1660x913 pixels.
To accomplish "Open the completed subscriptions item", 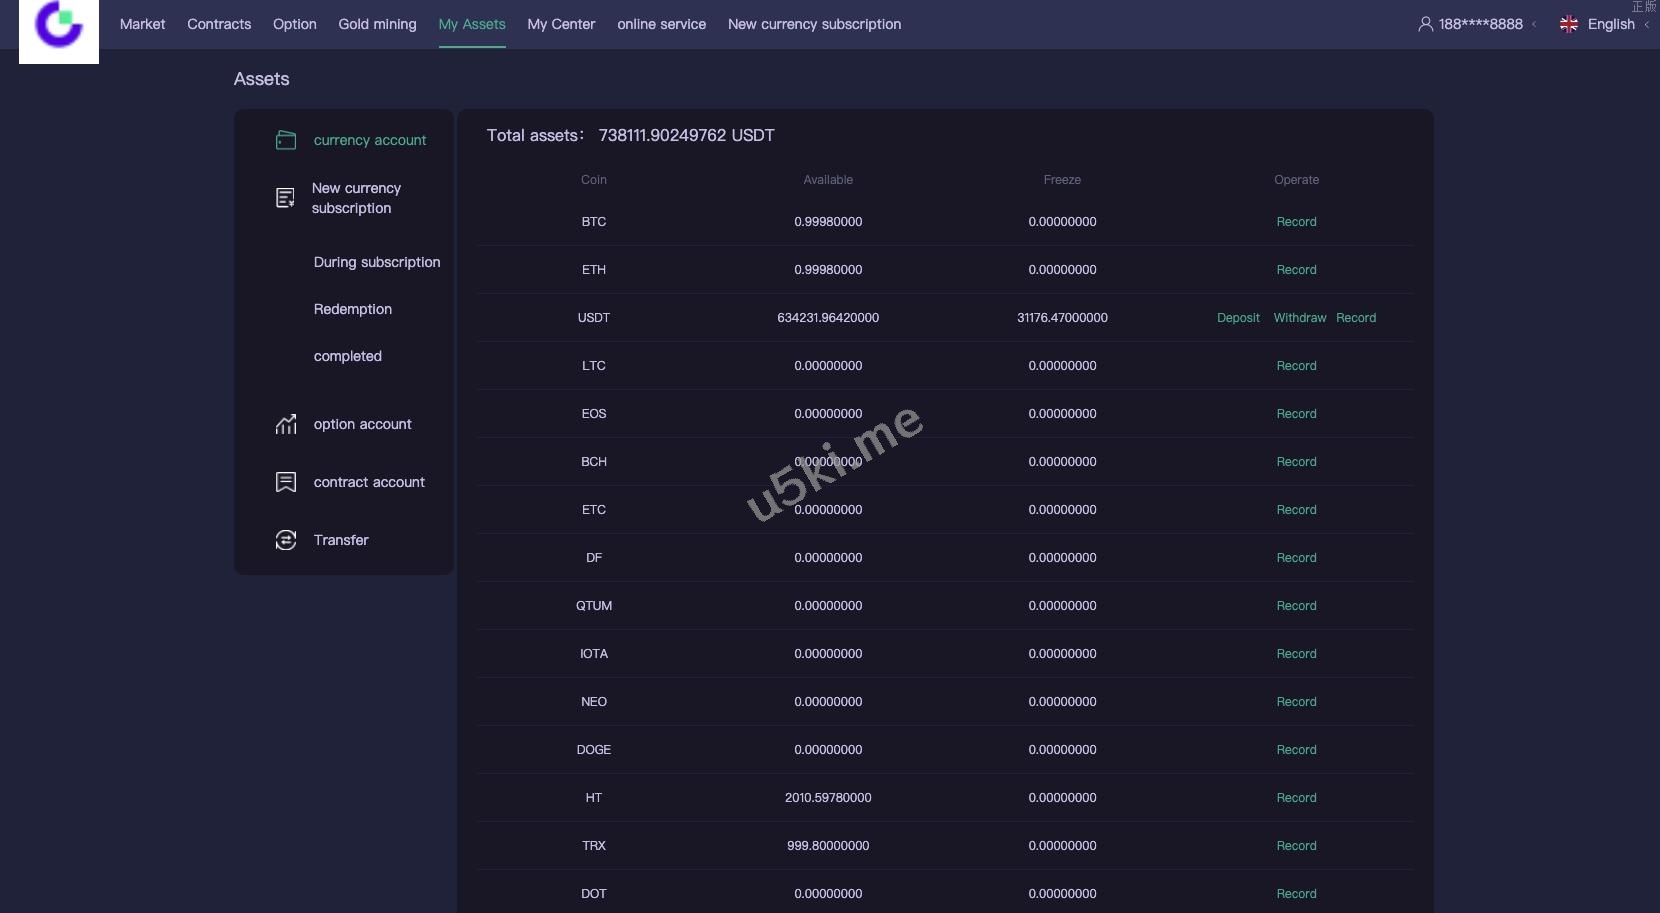I will (x=347, y=356).
